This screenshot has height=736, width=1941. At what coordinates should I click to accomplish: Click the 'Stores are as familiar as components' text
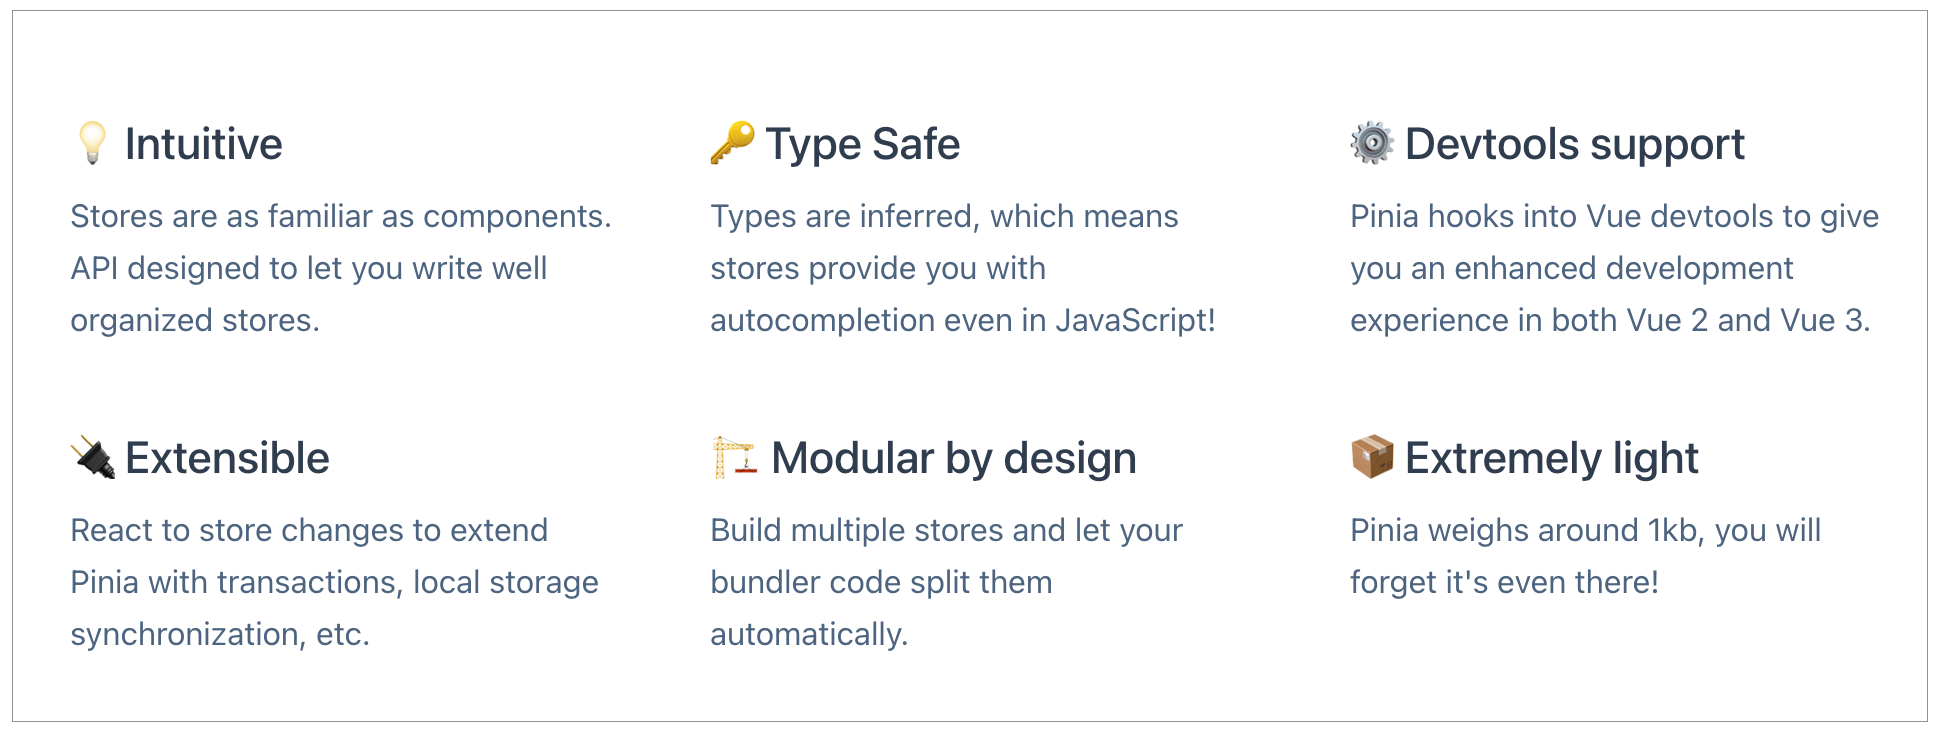(x=340, y=216)
